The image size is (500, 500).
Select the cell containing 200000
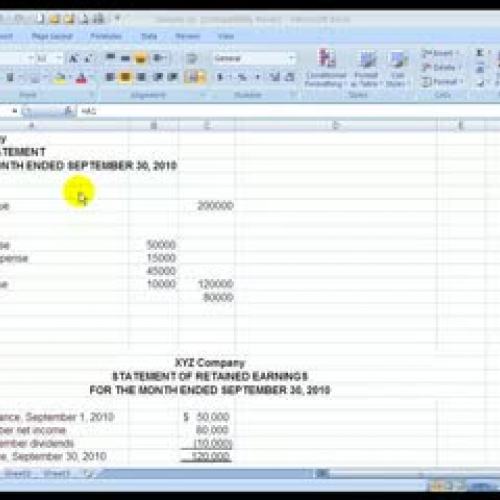(x=207, y=206)
